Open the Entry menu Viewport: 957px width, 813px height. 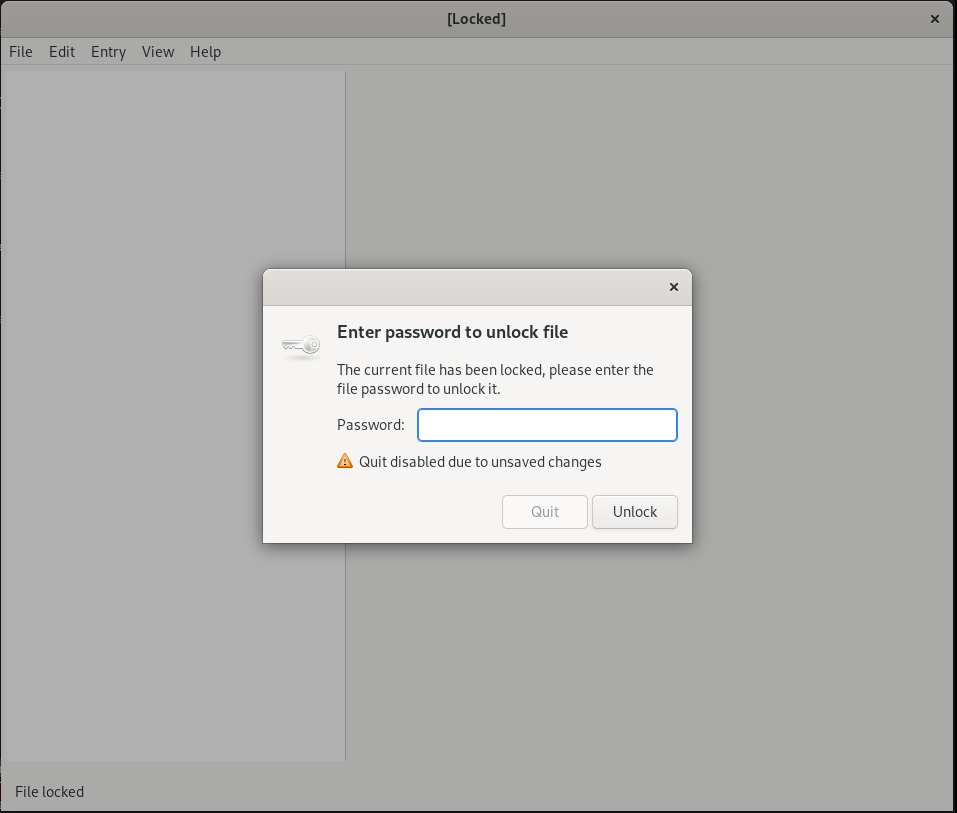(108, 52)
